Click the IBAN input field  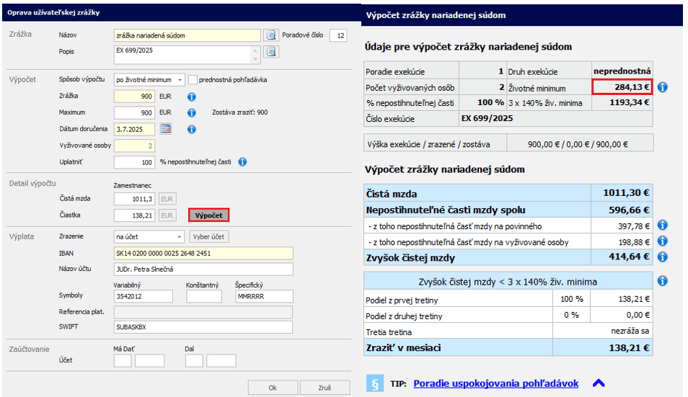tap(204, 253)
